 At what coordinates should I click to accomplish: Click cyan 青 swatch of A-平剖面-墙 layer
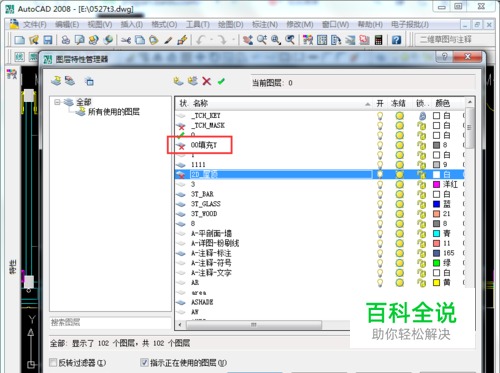[436, 234]
